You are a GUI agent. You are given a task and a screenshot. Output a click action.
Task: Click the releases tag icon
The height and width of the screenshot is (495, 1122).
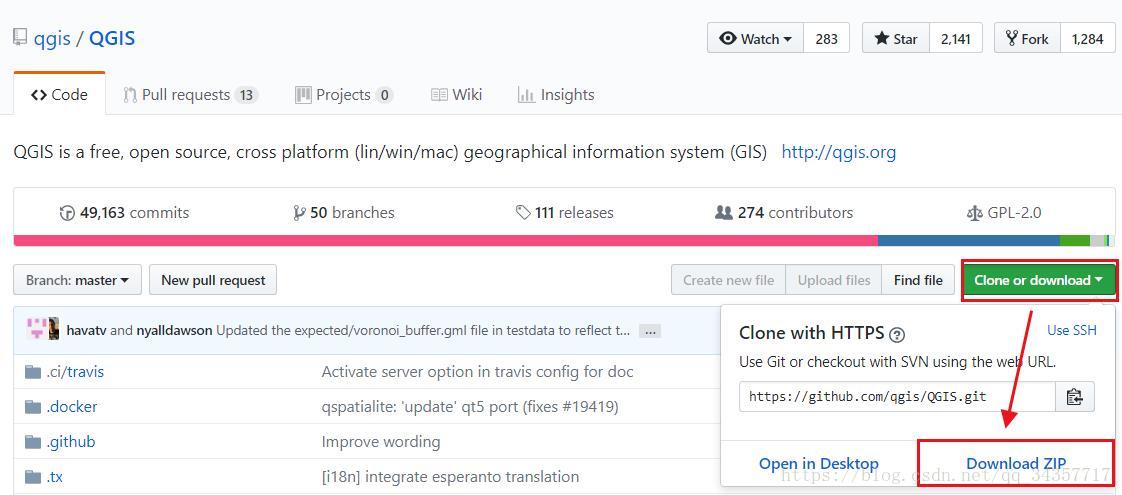pos(523,213)
